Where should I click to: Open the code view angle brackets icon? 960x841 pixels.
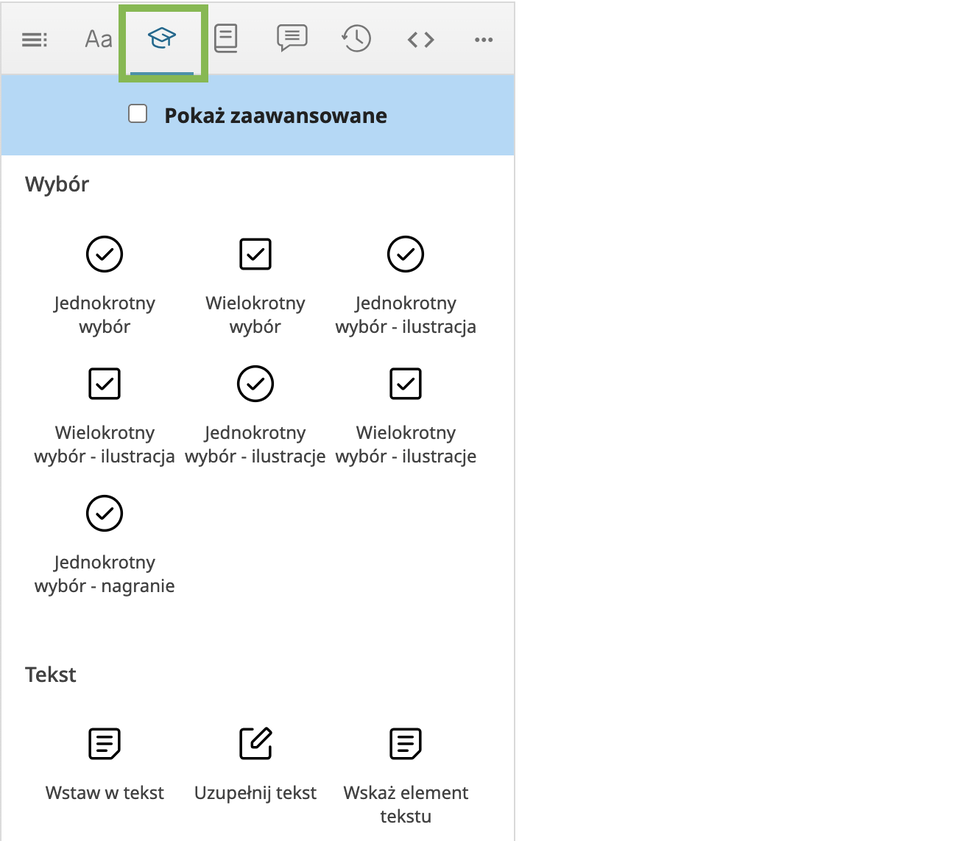pyautogui.click(x=421, y=40)
